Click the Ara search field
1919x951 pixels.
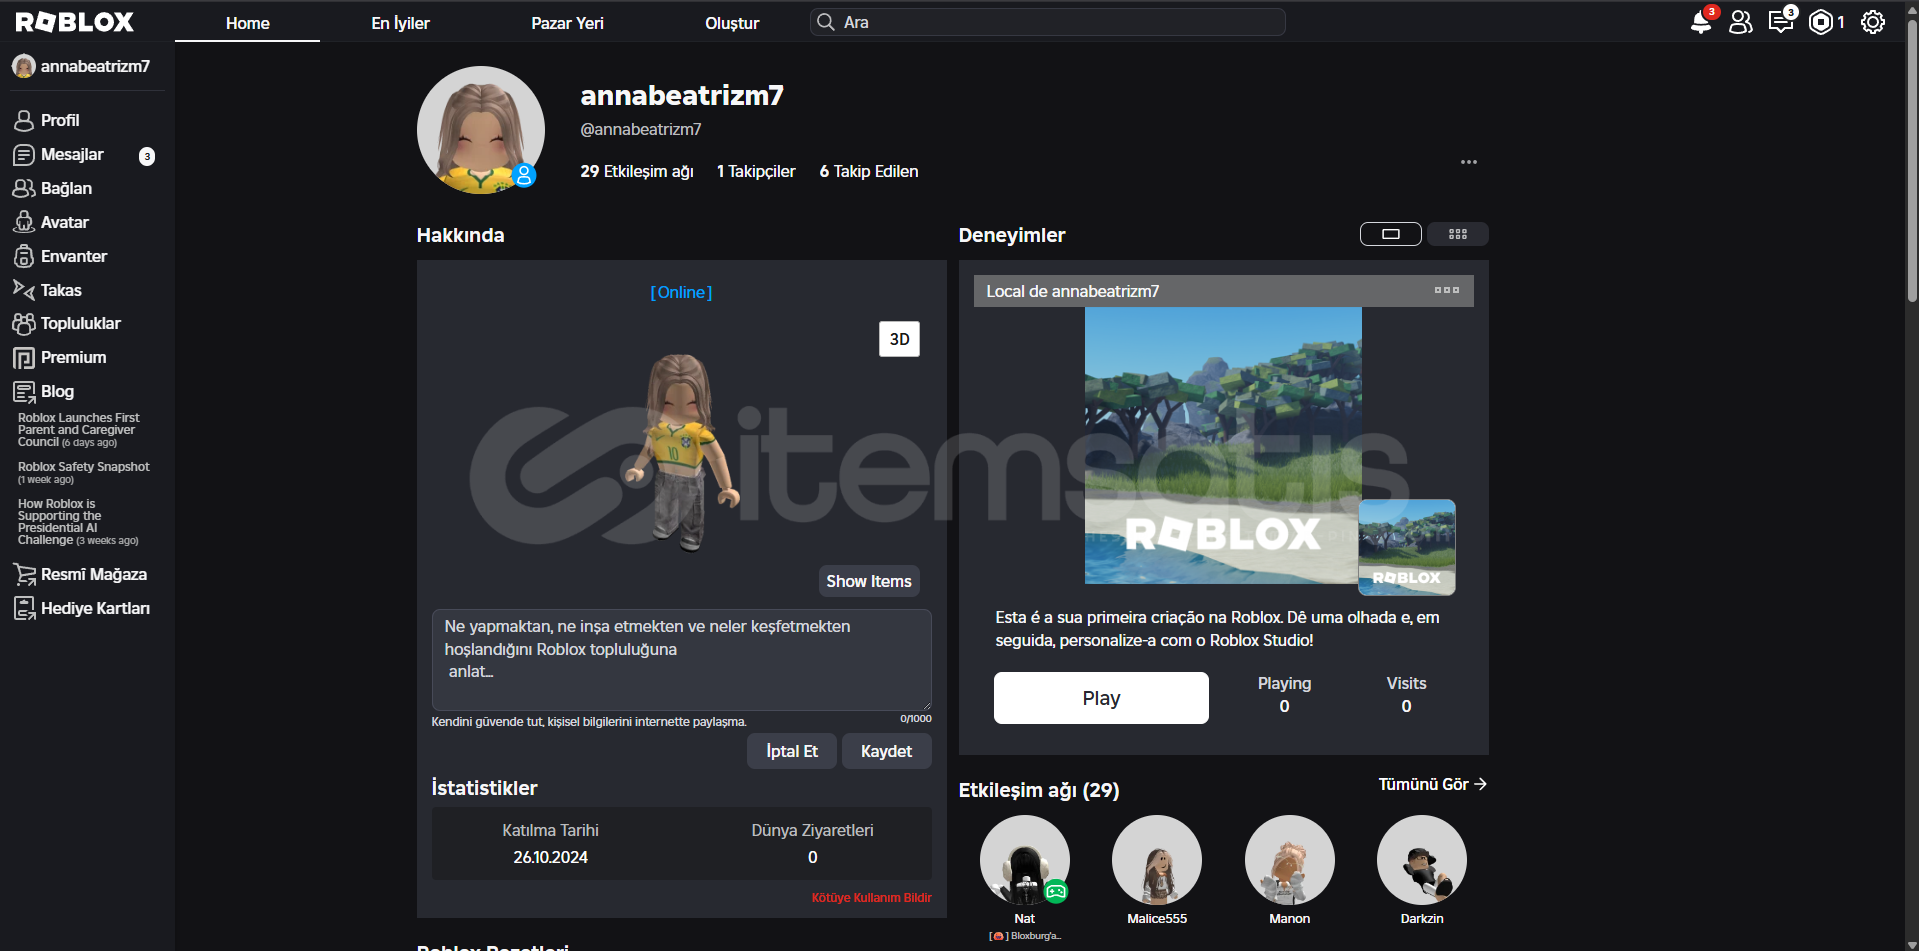pyautogui.click(x=1050, y=22)
